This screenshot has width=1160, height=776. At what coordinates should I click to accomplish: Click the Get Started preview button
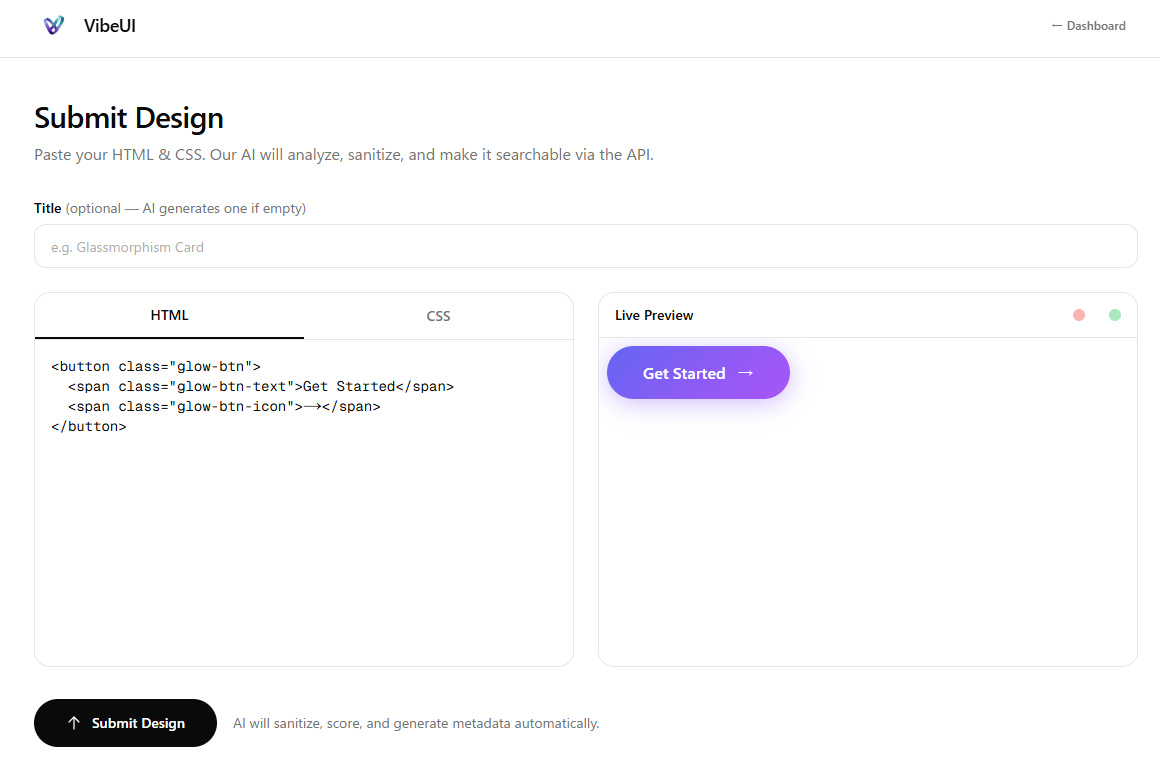[698, 373]
